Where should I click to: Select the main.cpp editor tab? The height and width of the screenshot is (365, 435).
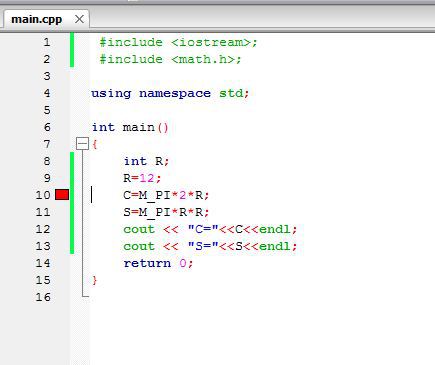(37, 19)
